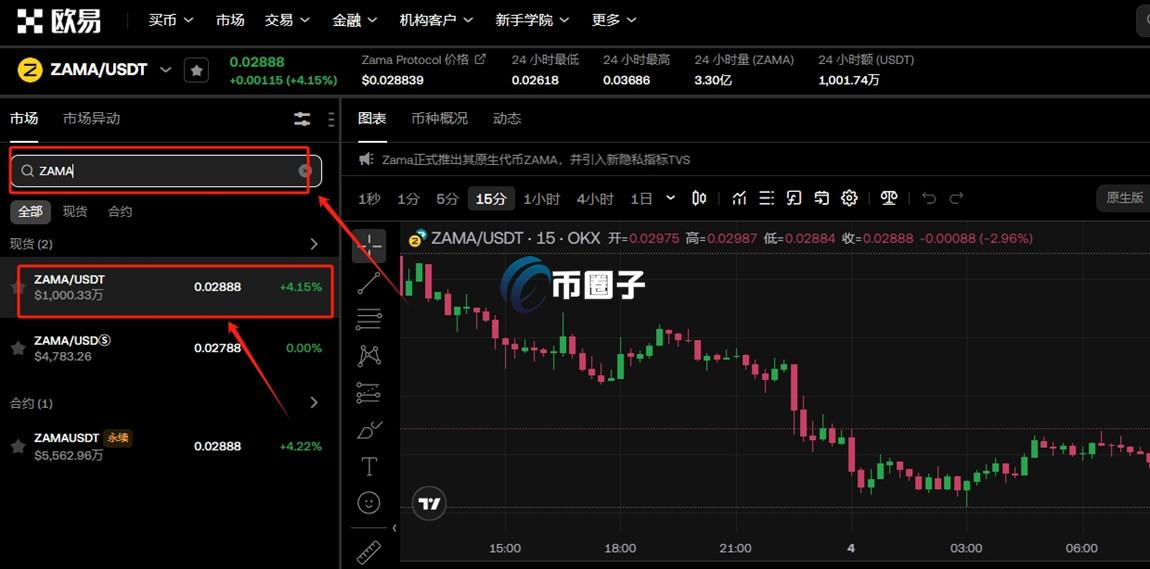Select the crosshair cursor tool

369,246
